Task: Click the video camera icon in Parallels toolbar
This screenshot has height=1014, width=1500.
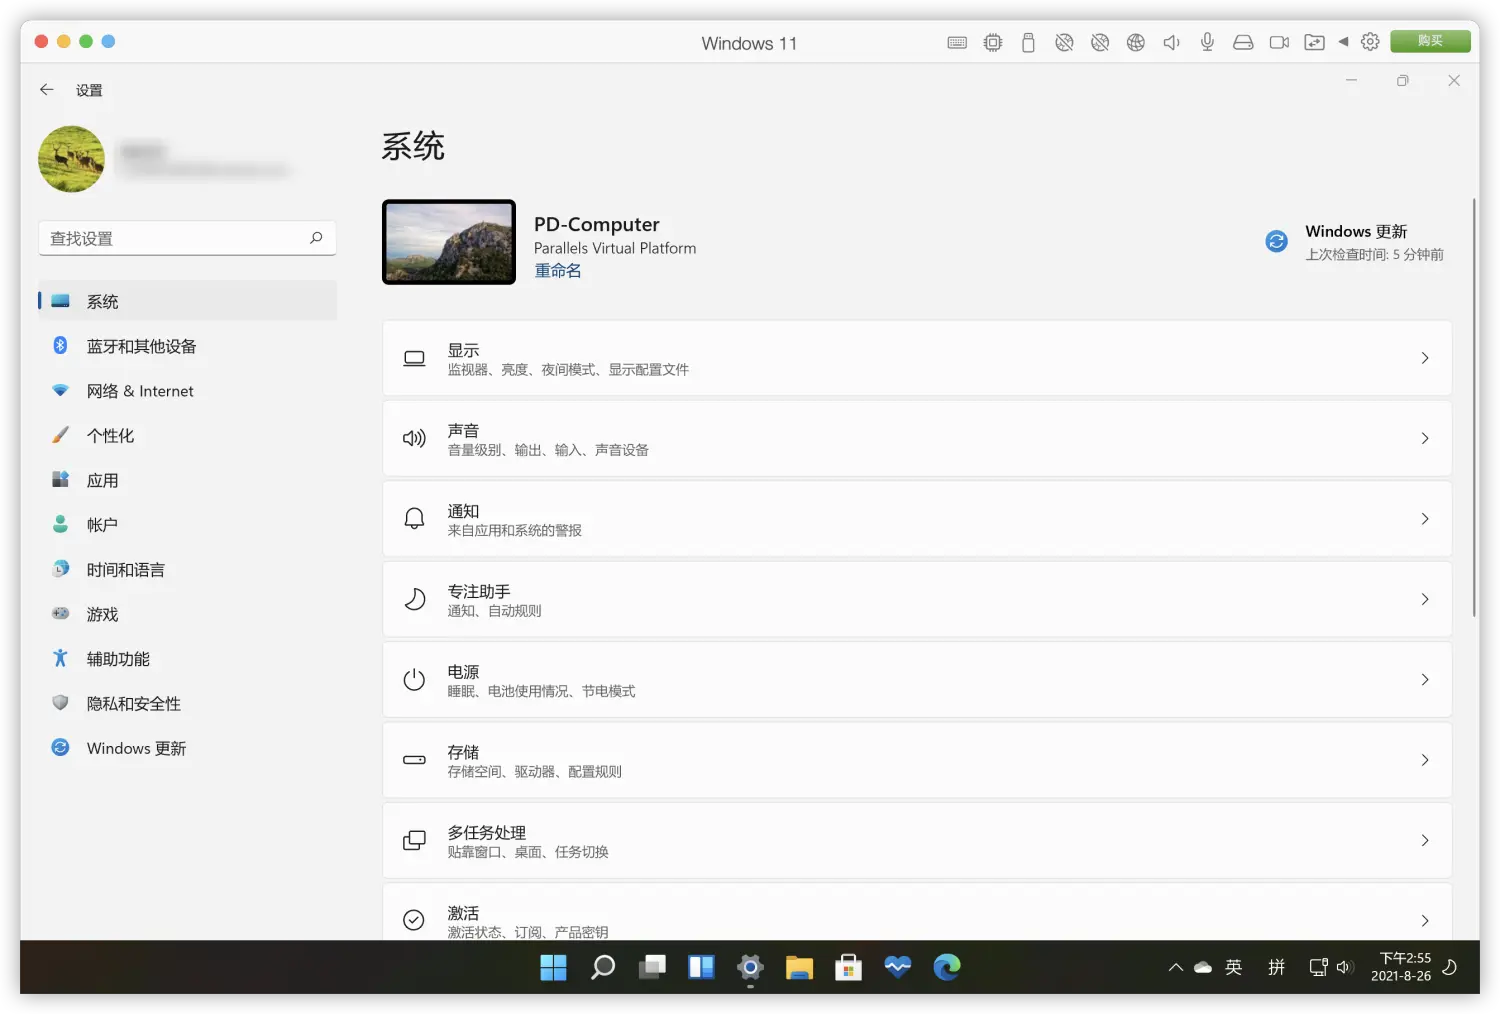Action: (1279, 42)
